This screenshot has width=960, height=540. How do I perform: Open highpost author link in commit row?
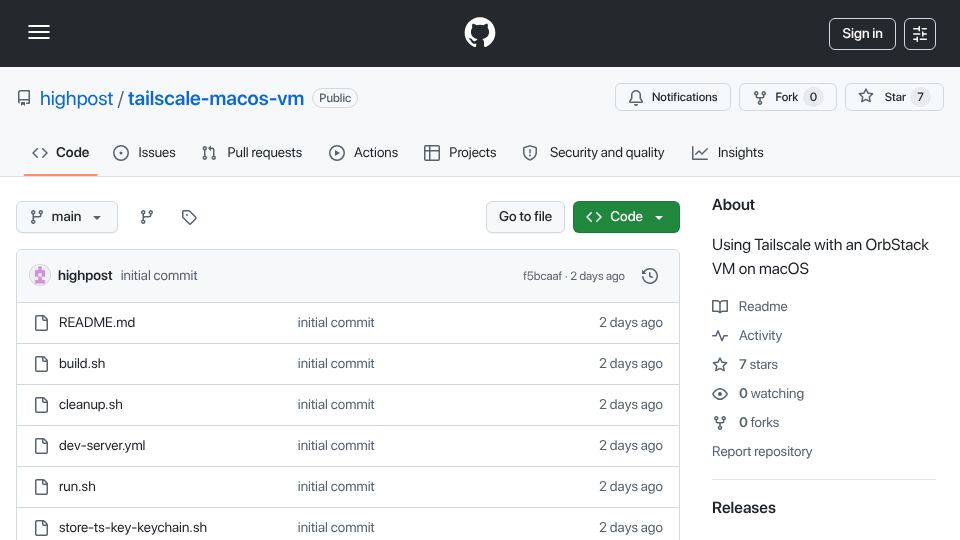coord(85,276)
